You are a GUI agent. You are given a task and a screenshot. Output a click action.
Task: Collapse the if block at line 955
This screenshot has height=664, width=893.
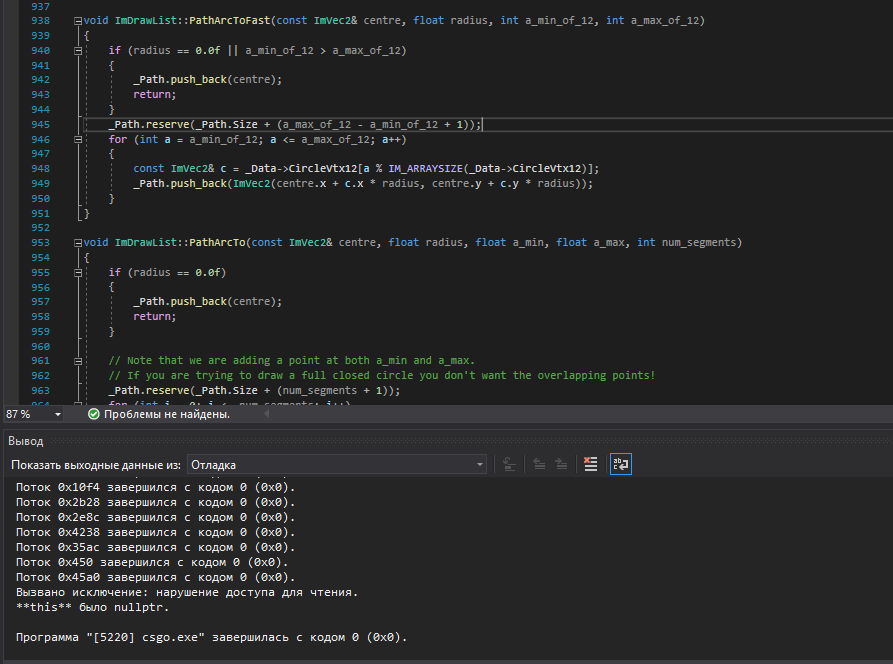click(77, 273)
